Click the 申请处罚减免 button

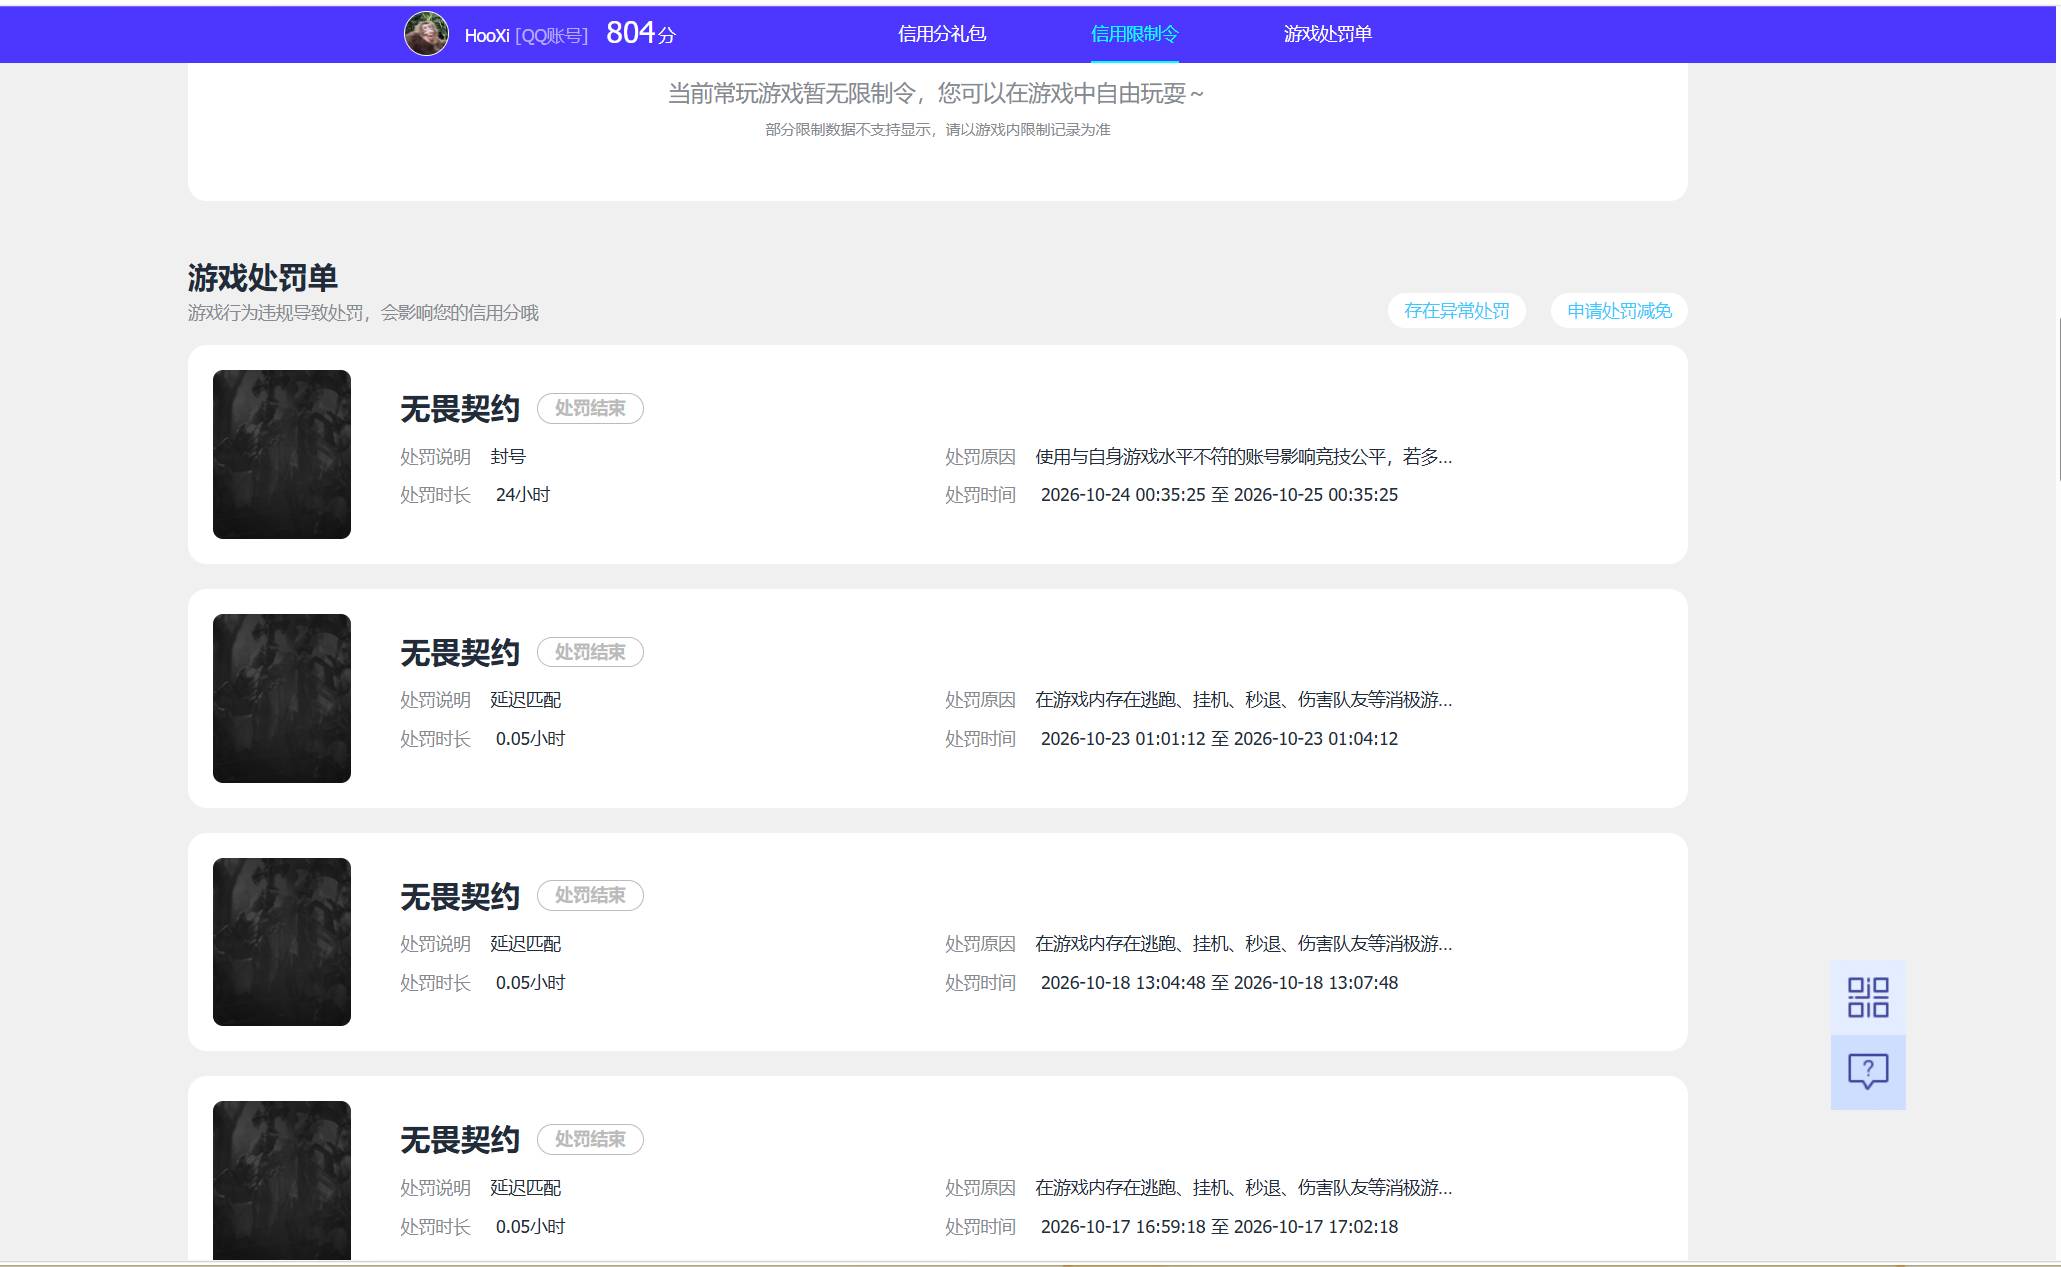(x=1619, y=311)
